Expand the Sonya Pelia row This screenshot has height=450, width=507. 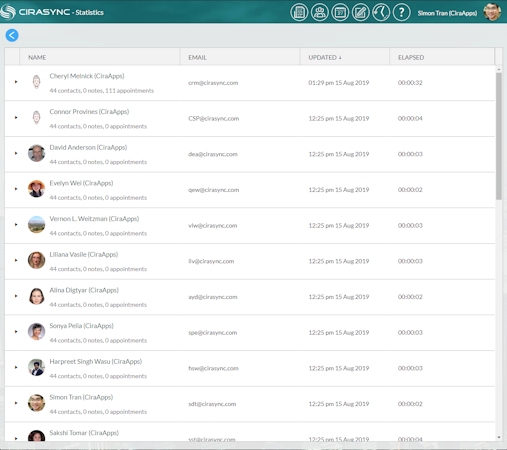(16, 331)
